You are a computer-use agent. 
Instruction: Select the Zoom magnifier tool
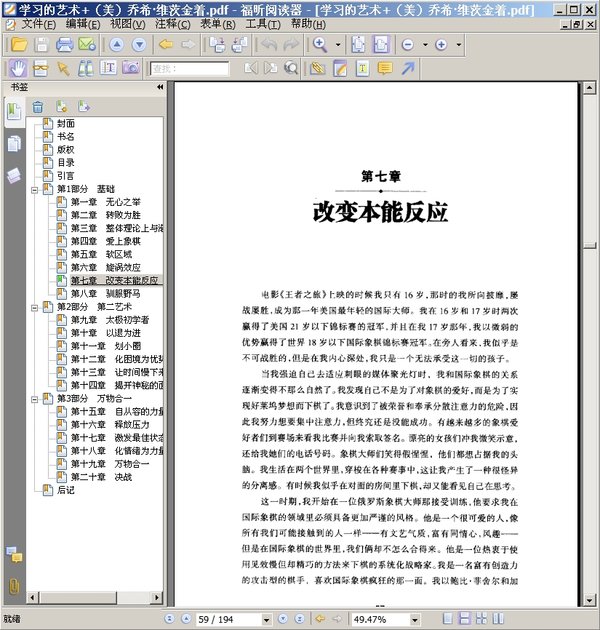click(x=320, y=45)
